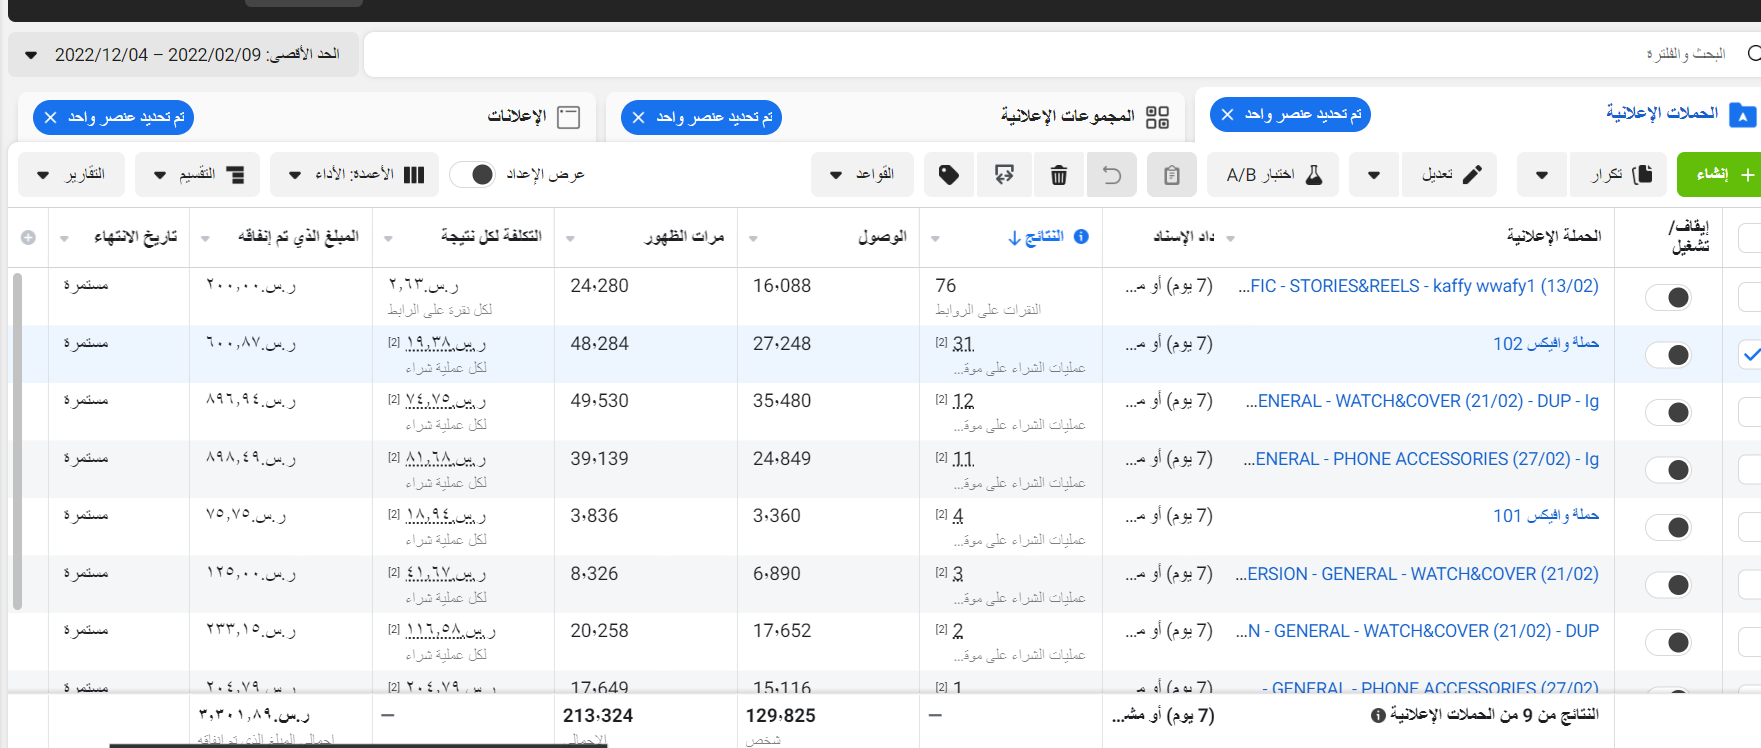Screen dimensions: 1761x748
Task: Uncheck the checkbox for حملة وافيكس 102
Action: [x=1750, y=355]
